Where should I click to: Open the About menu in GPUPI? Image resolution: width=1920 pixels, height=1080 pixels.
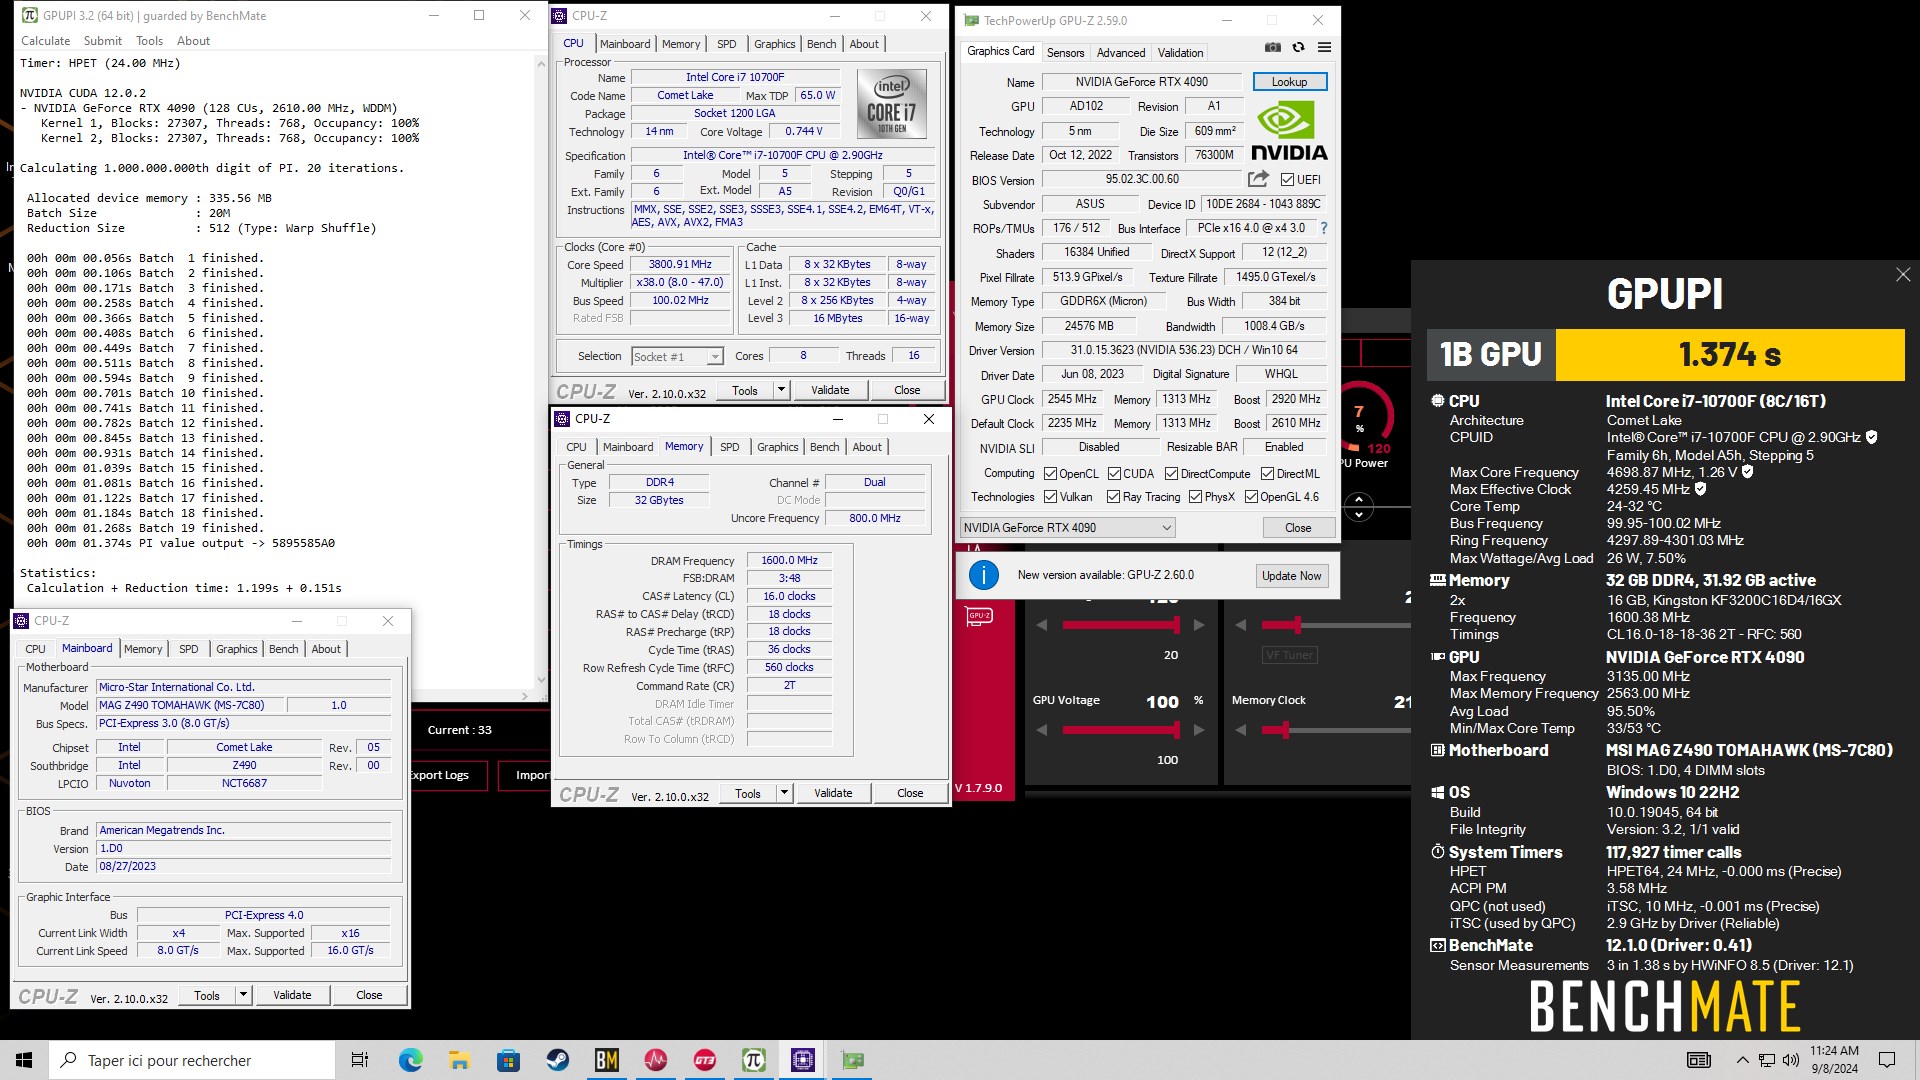pos(194,41)
